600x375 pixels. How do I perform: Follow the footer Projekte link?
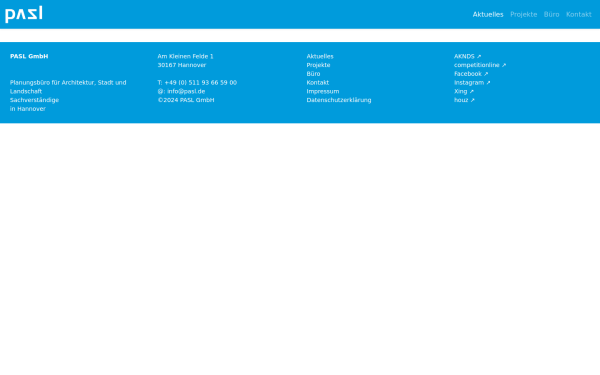point(318,65)
